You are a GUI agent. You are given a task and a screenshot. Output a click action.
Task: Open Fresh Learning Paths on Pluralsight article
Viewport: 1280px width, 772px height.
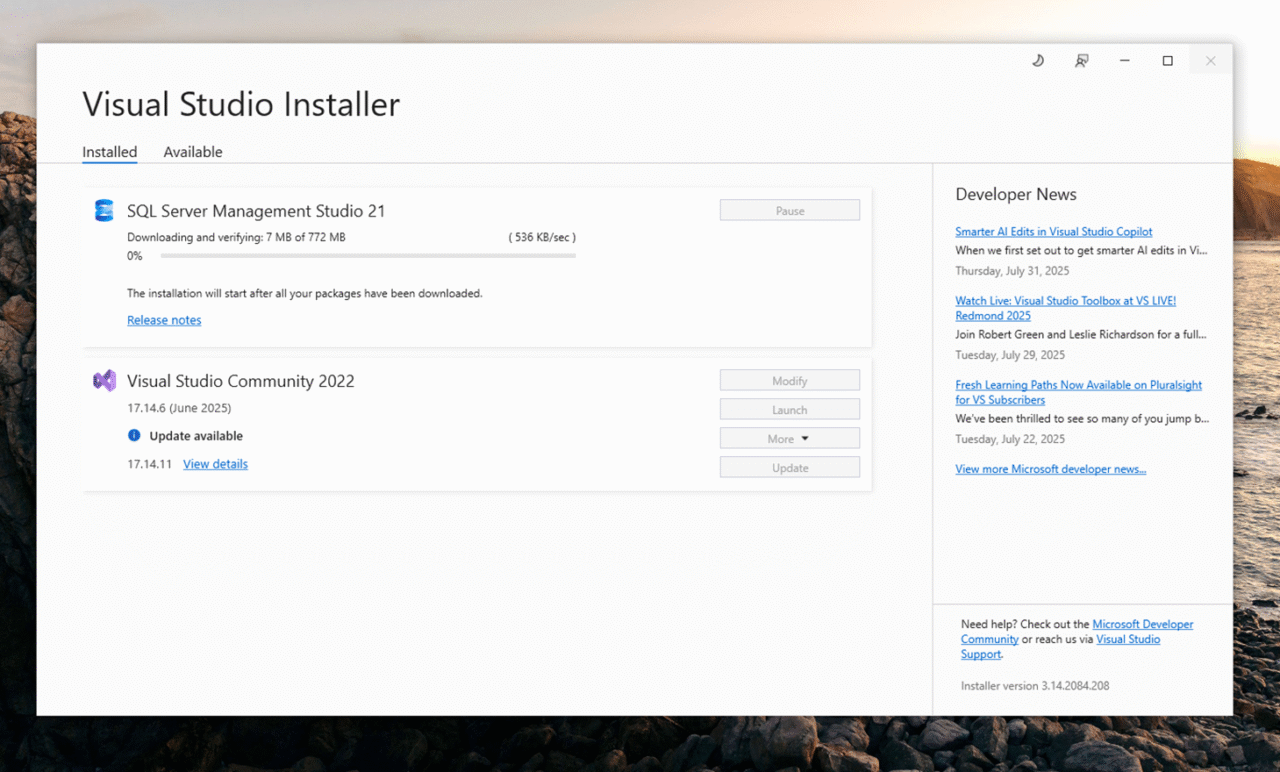[x=1079, y=392]
